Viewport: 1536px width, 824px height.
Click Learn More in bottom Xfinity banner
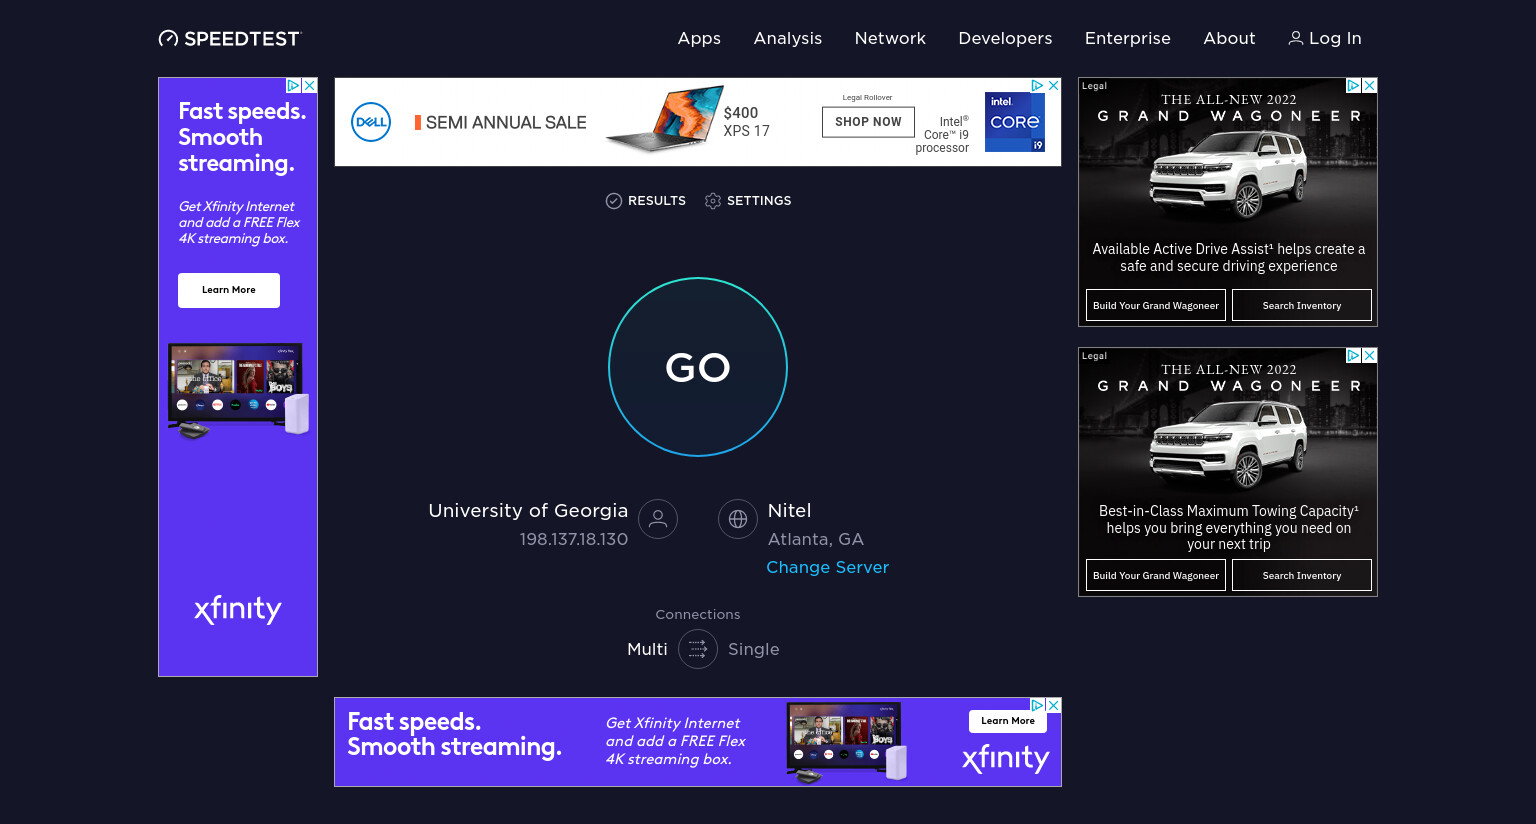point(1008,721)
